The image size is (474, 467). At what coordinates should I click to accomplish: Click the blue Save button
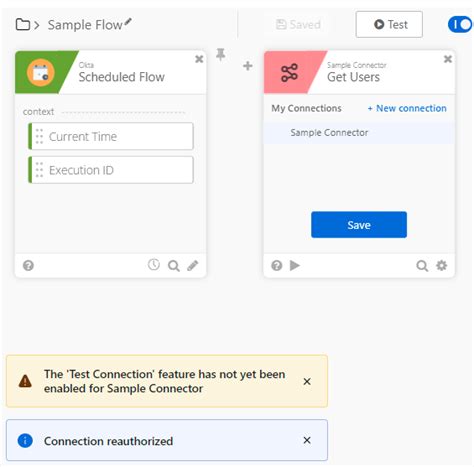(359, 225)
